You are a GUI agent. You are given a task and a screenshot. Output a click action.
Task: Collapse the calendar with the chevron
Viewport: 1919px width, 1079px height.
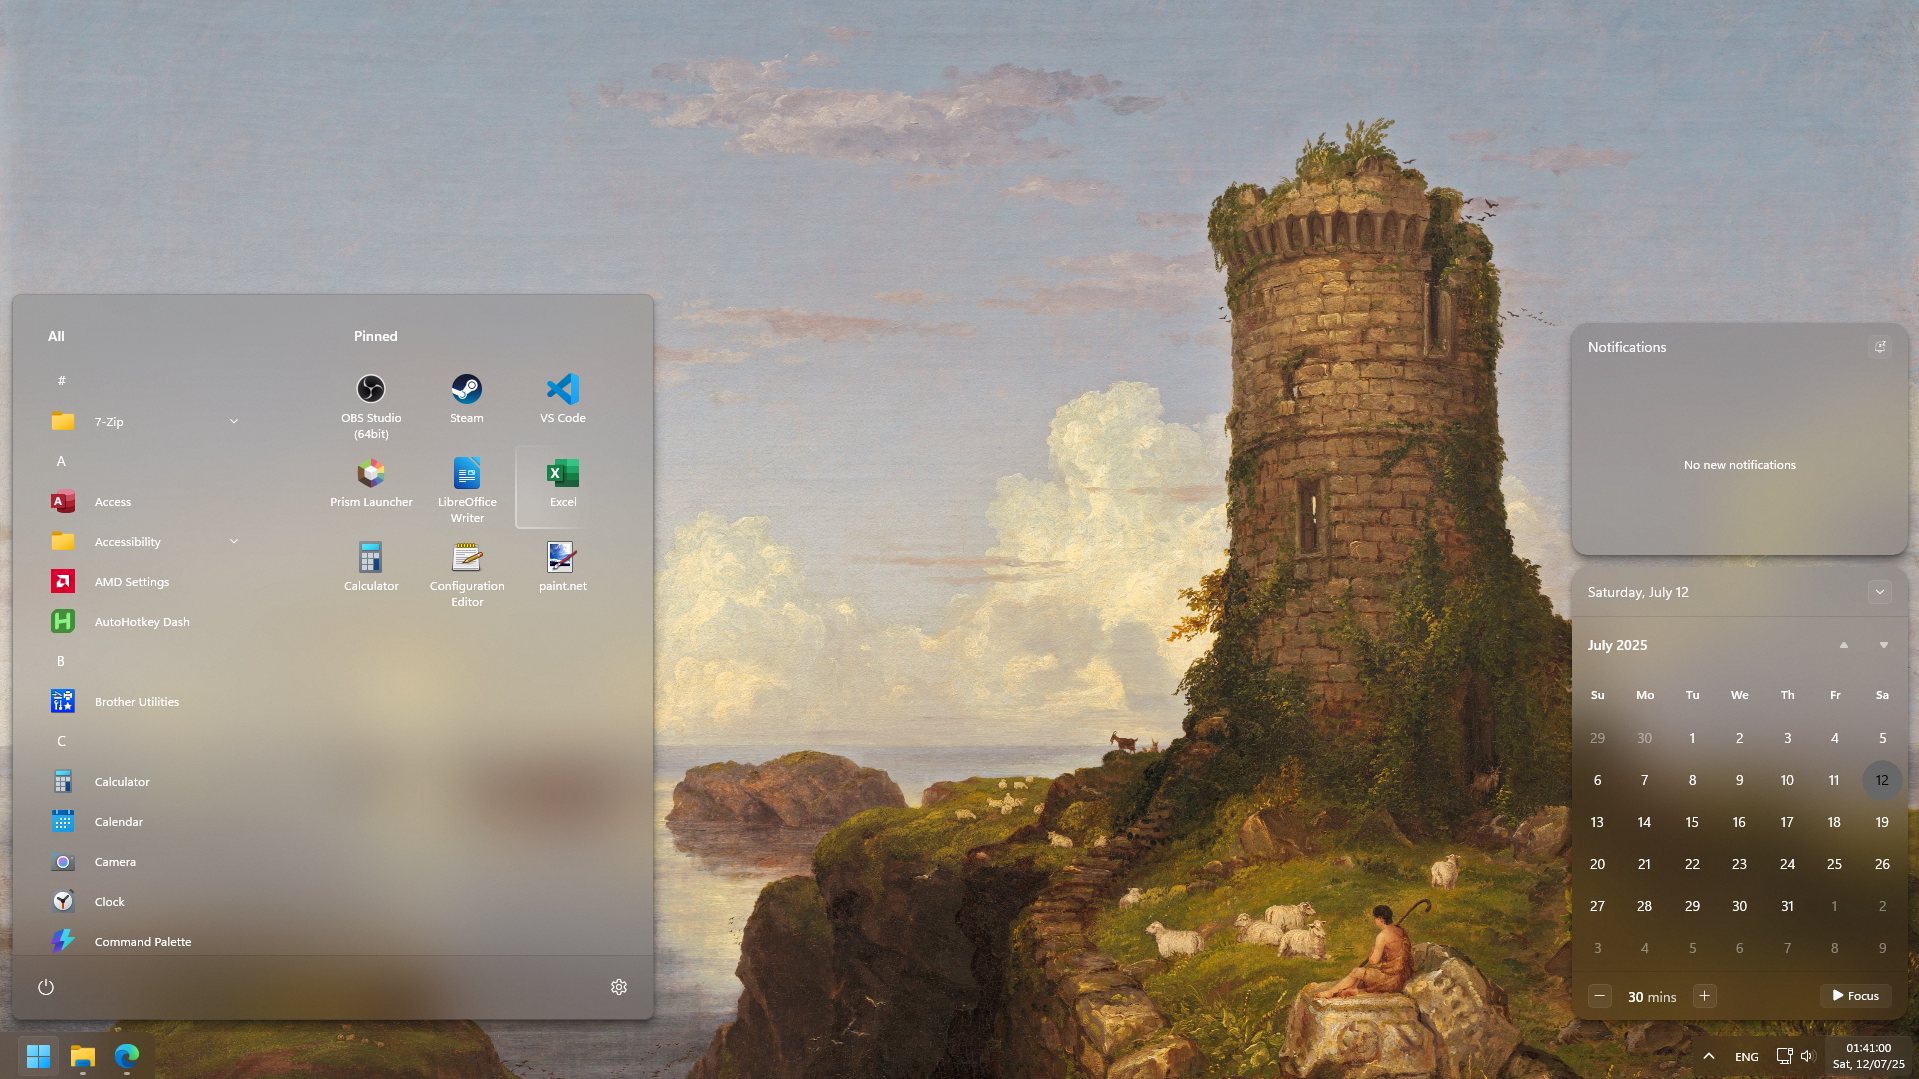1880,592
